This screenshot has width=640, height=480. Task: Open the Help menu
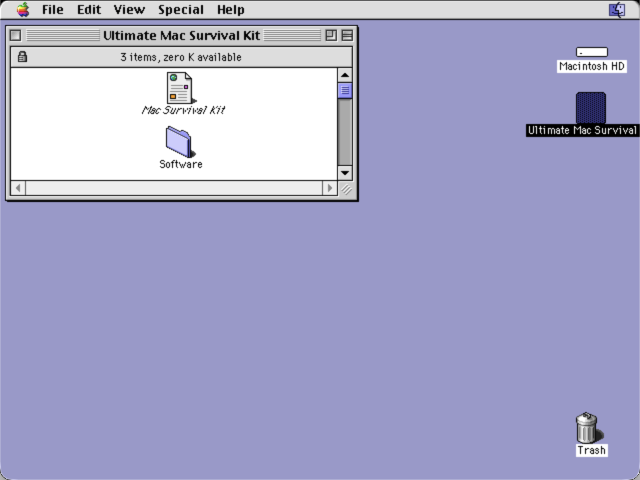[231, 9]
